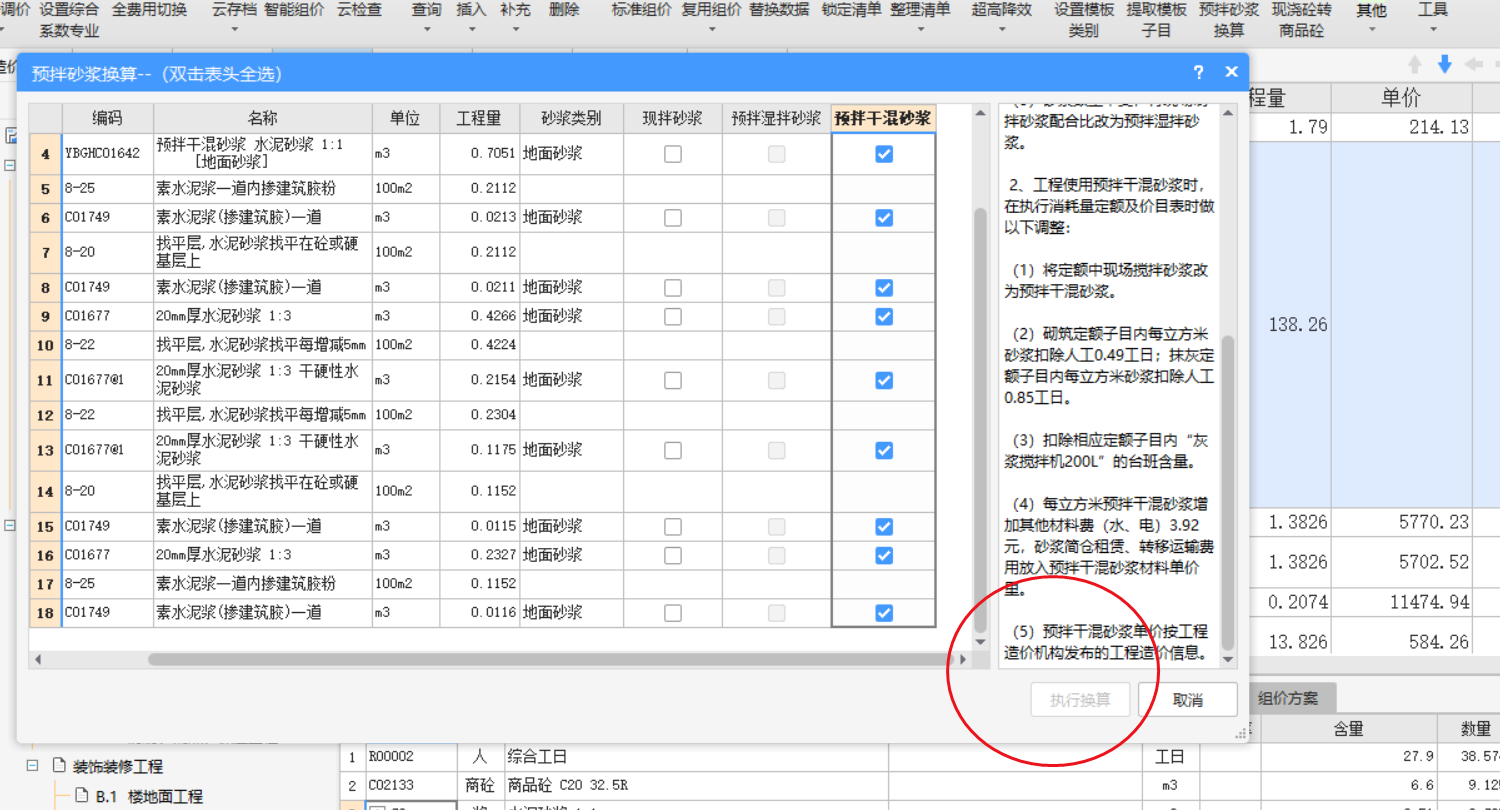Click document icon beside 装饰装修工程
Screen dimensions: 1500x810
(x=58, y=767)
